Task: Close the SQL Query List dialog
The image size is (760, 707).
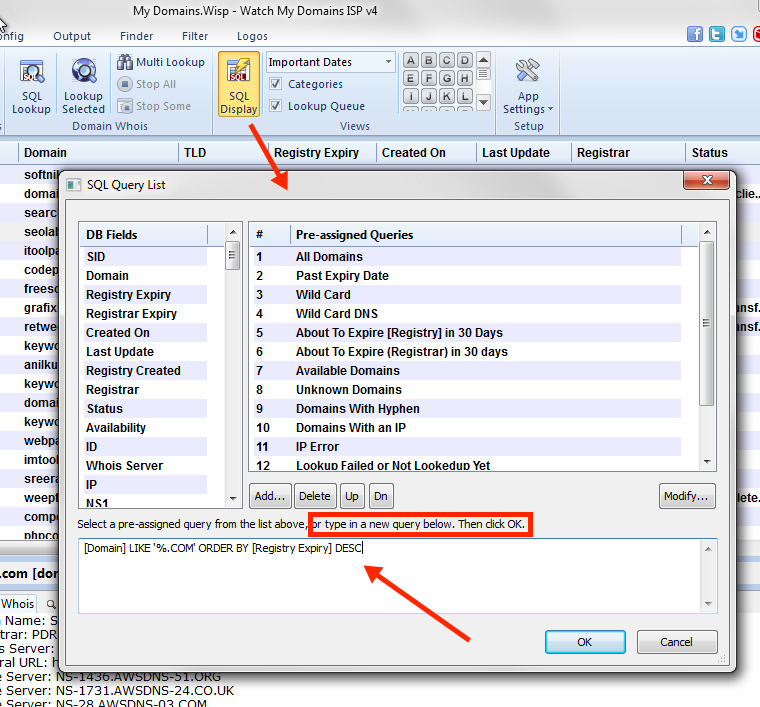Action: tap(707, 180)
